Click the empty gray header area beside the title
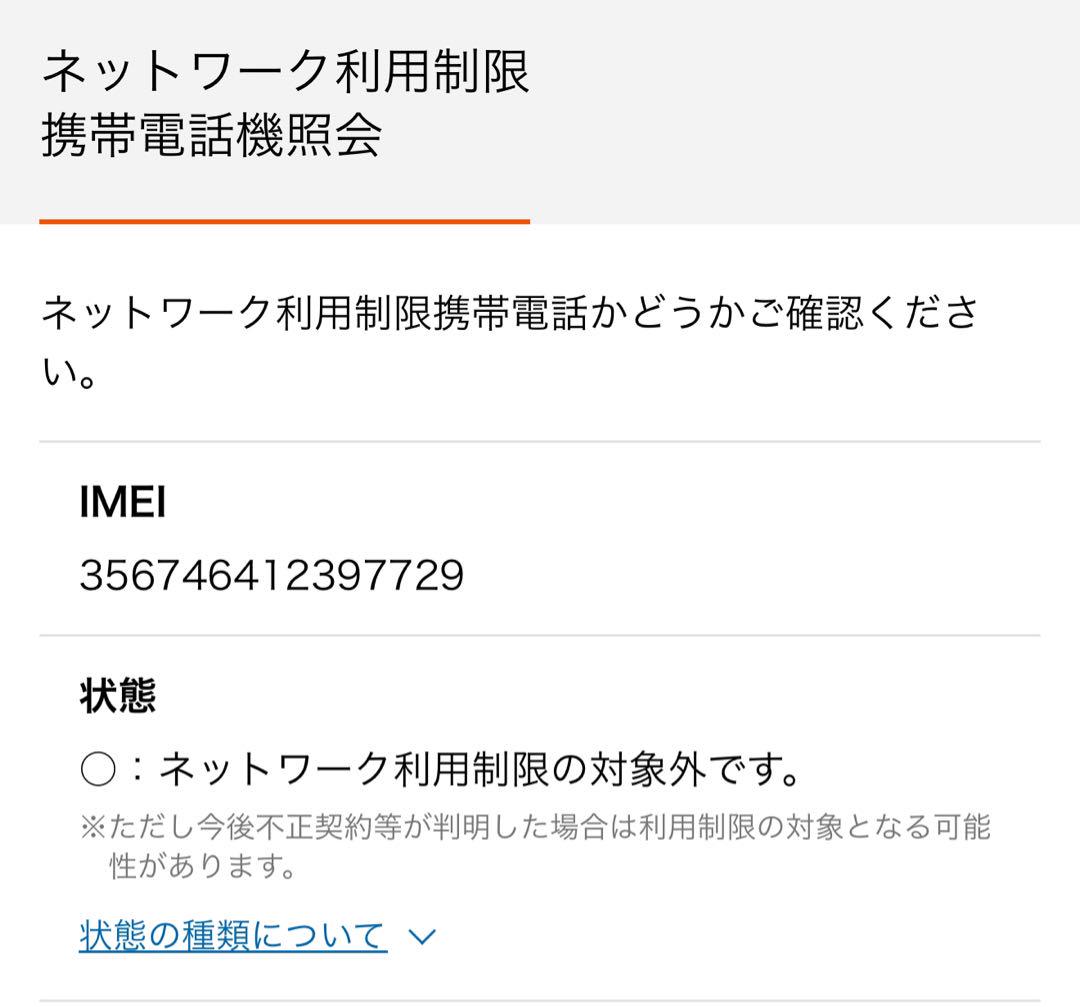The image size is (1080, 1007). [x=806, y=110]
